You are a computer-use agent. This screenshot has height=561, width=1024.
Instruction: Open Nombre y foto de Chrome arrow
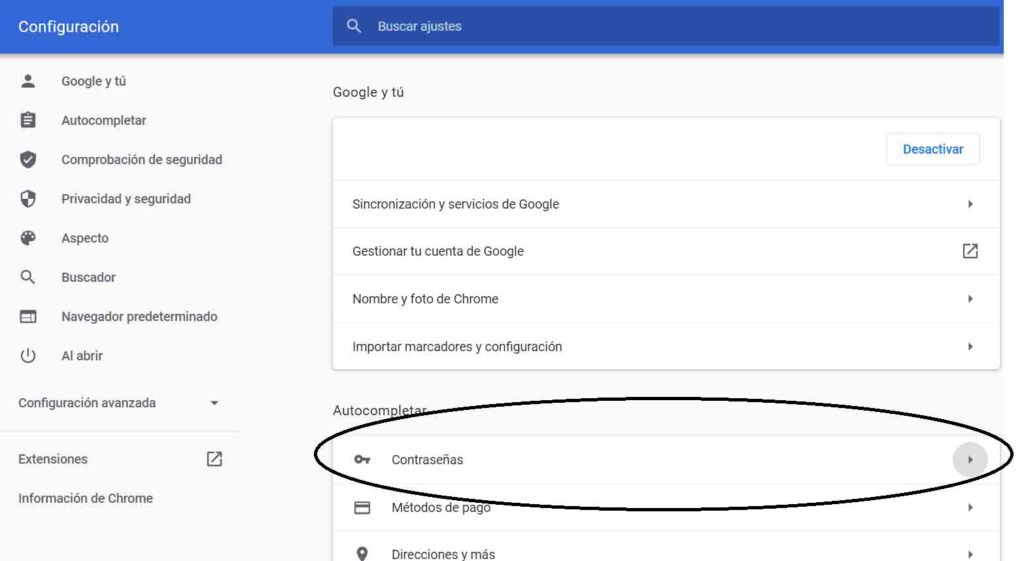[x=970, y=299]
